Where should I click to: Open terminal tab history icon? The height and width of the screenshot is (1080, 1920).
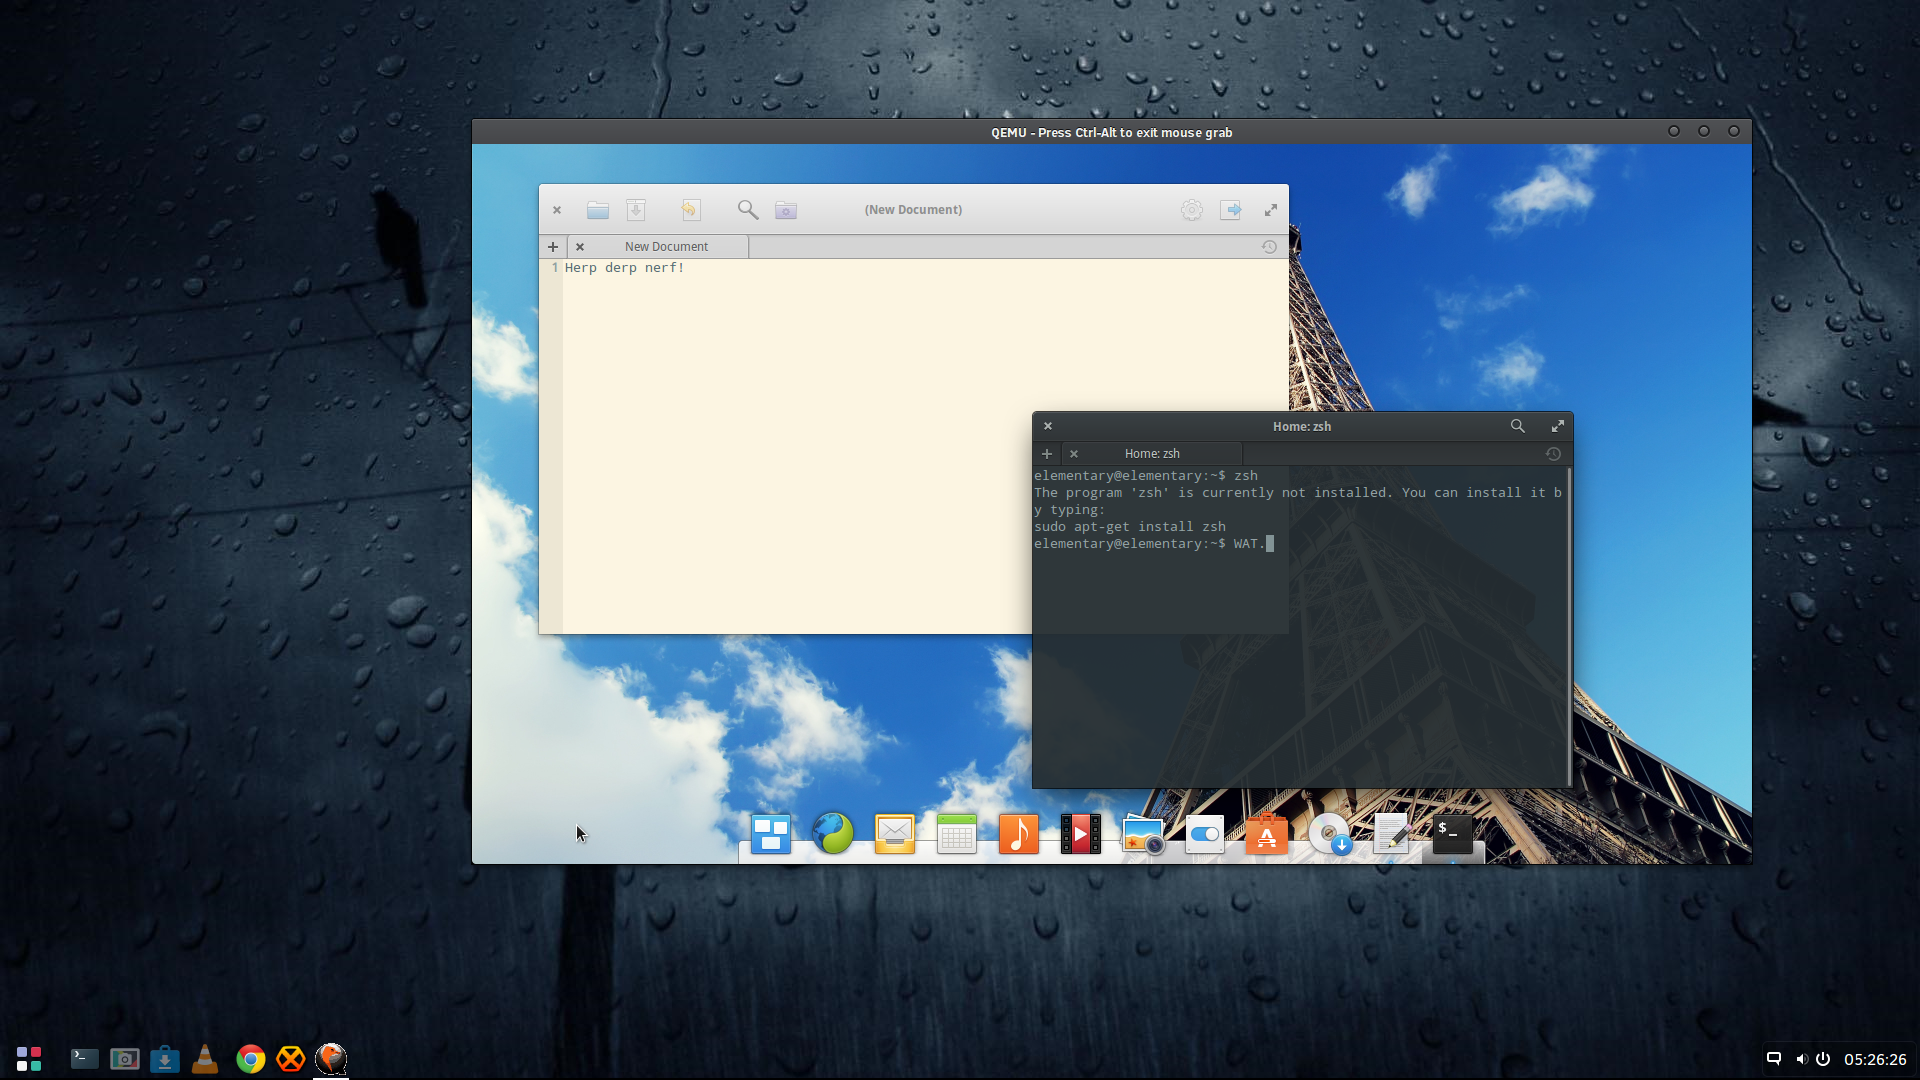tap(1553, 454)
